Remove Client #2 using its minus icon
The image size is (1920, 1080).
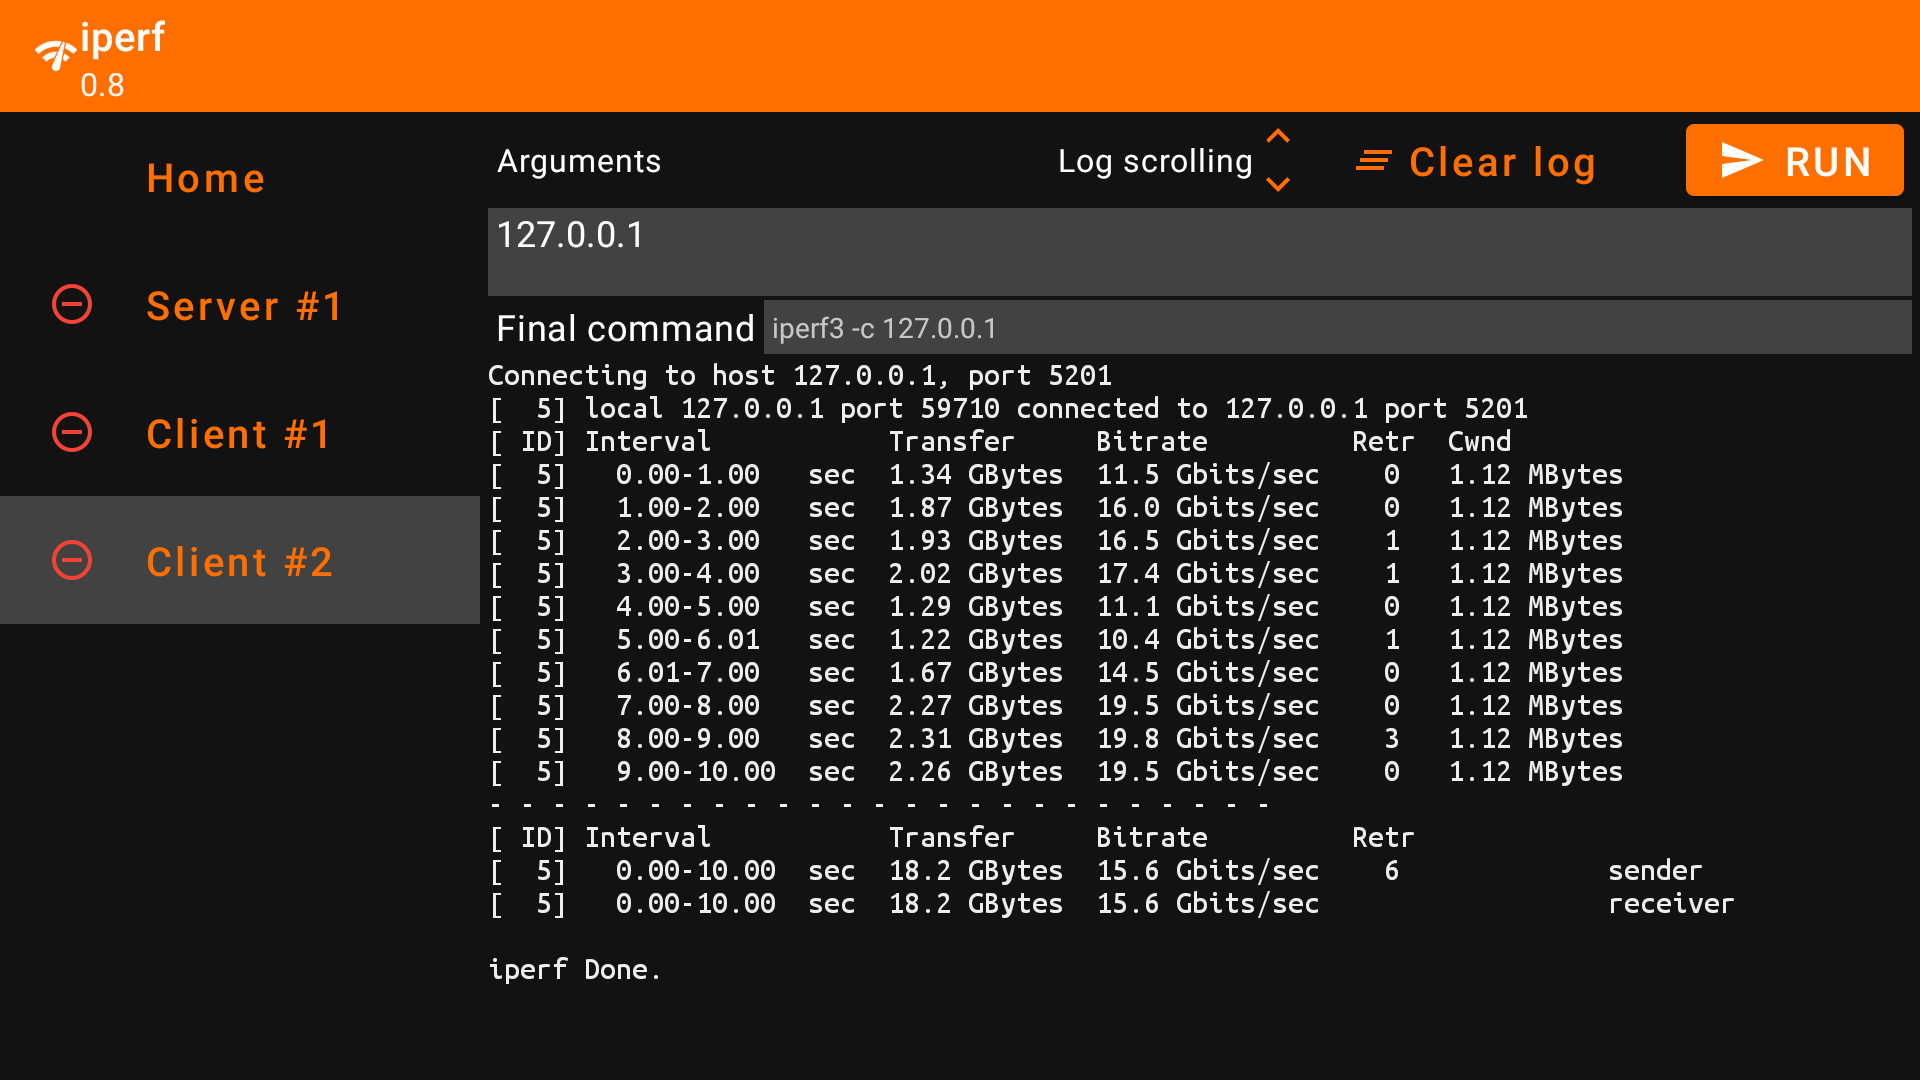tap(71, 561)
